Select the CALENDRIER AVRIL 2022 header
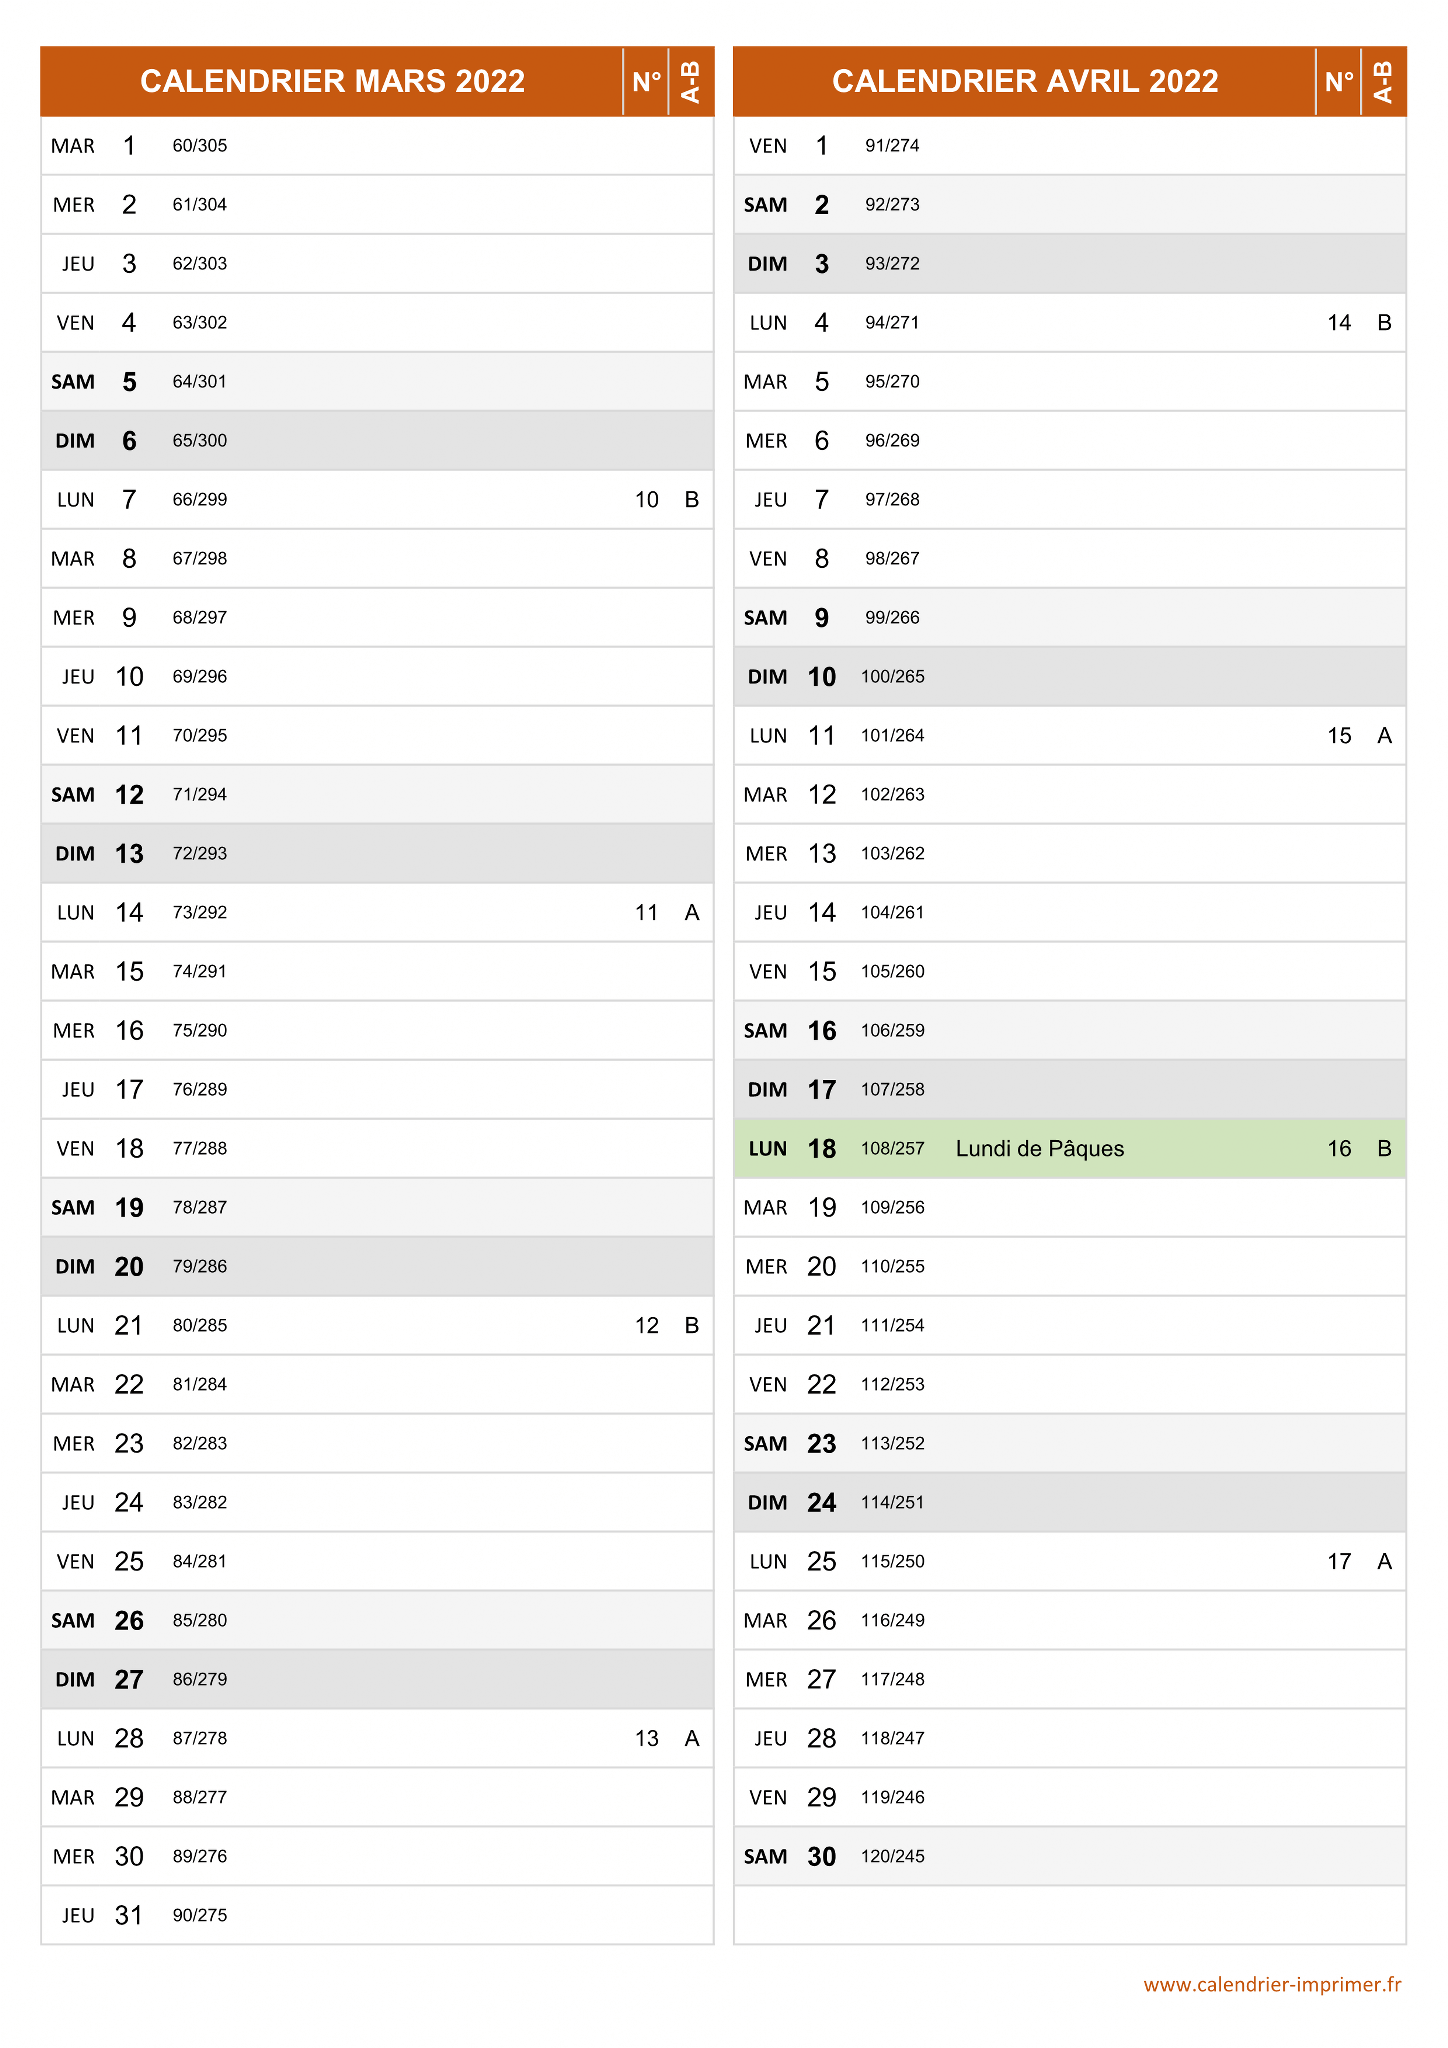 (x=1025, y=81)
